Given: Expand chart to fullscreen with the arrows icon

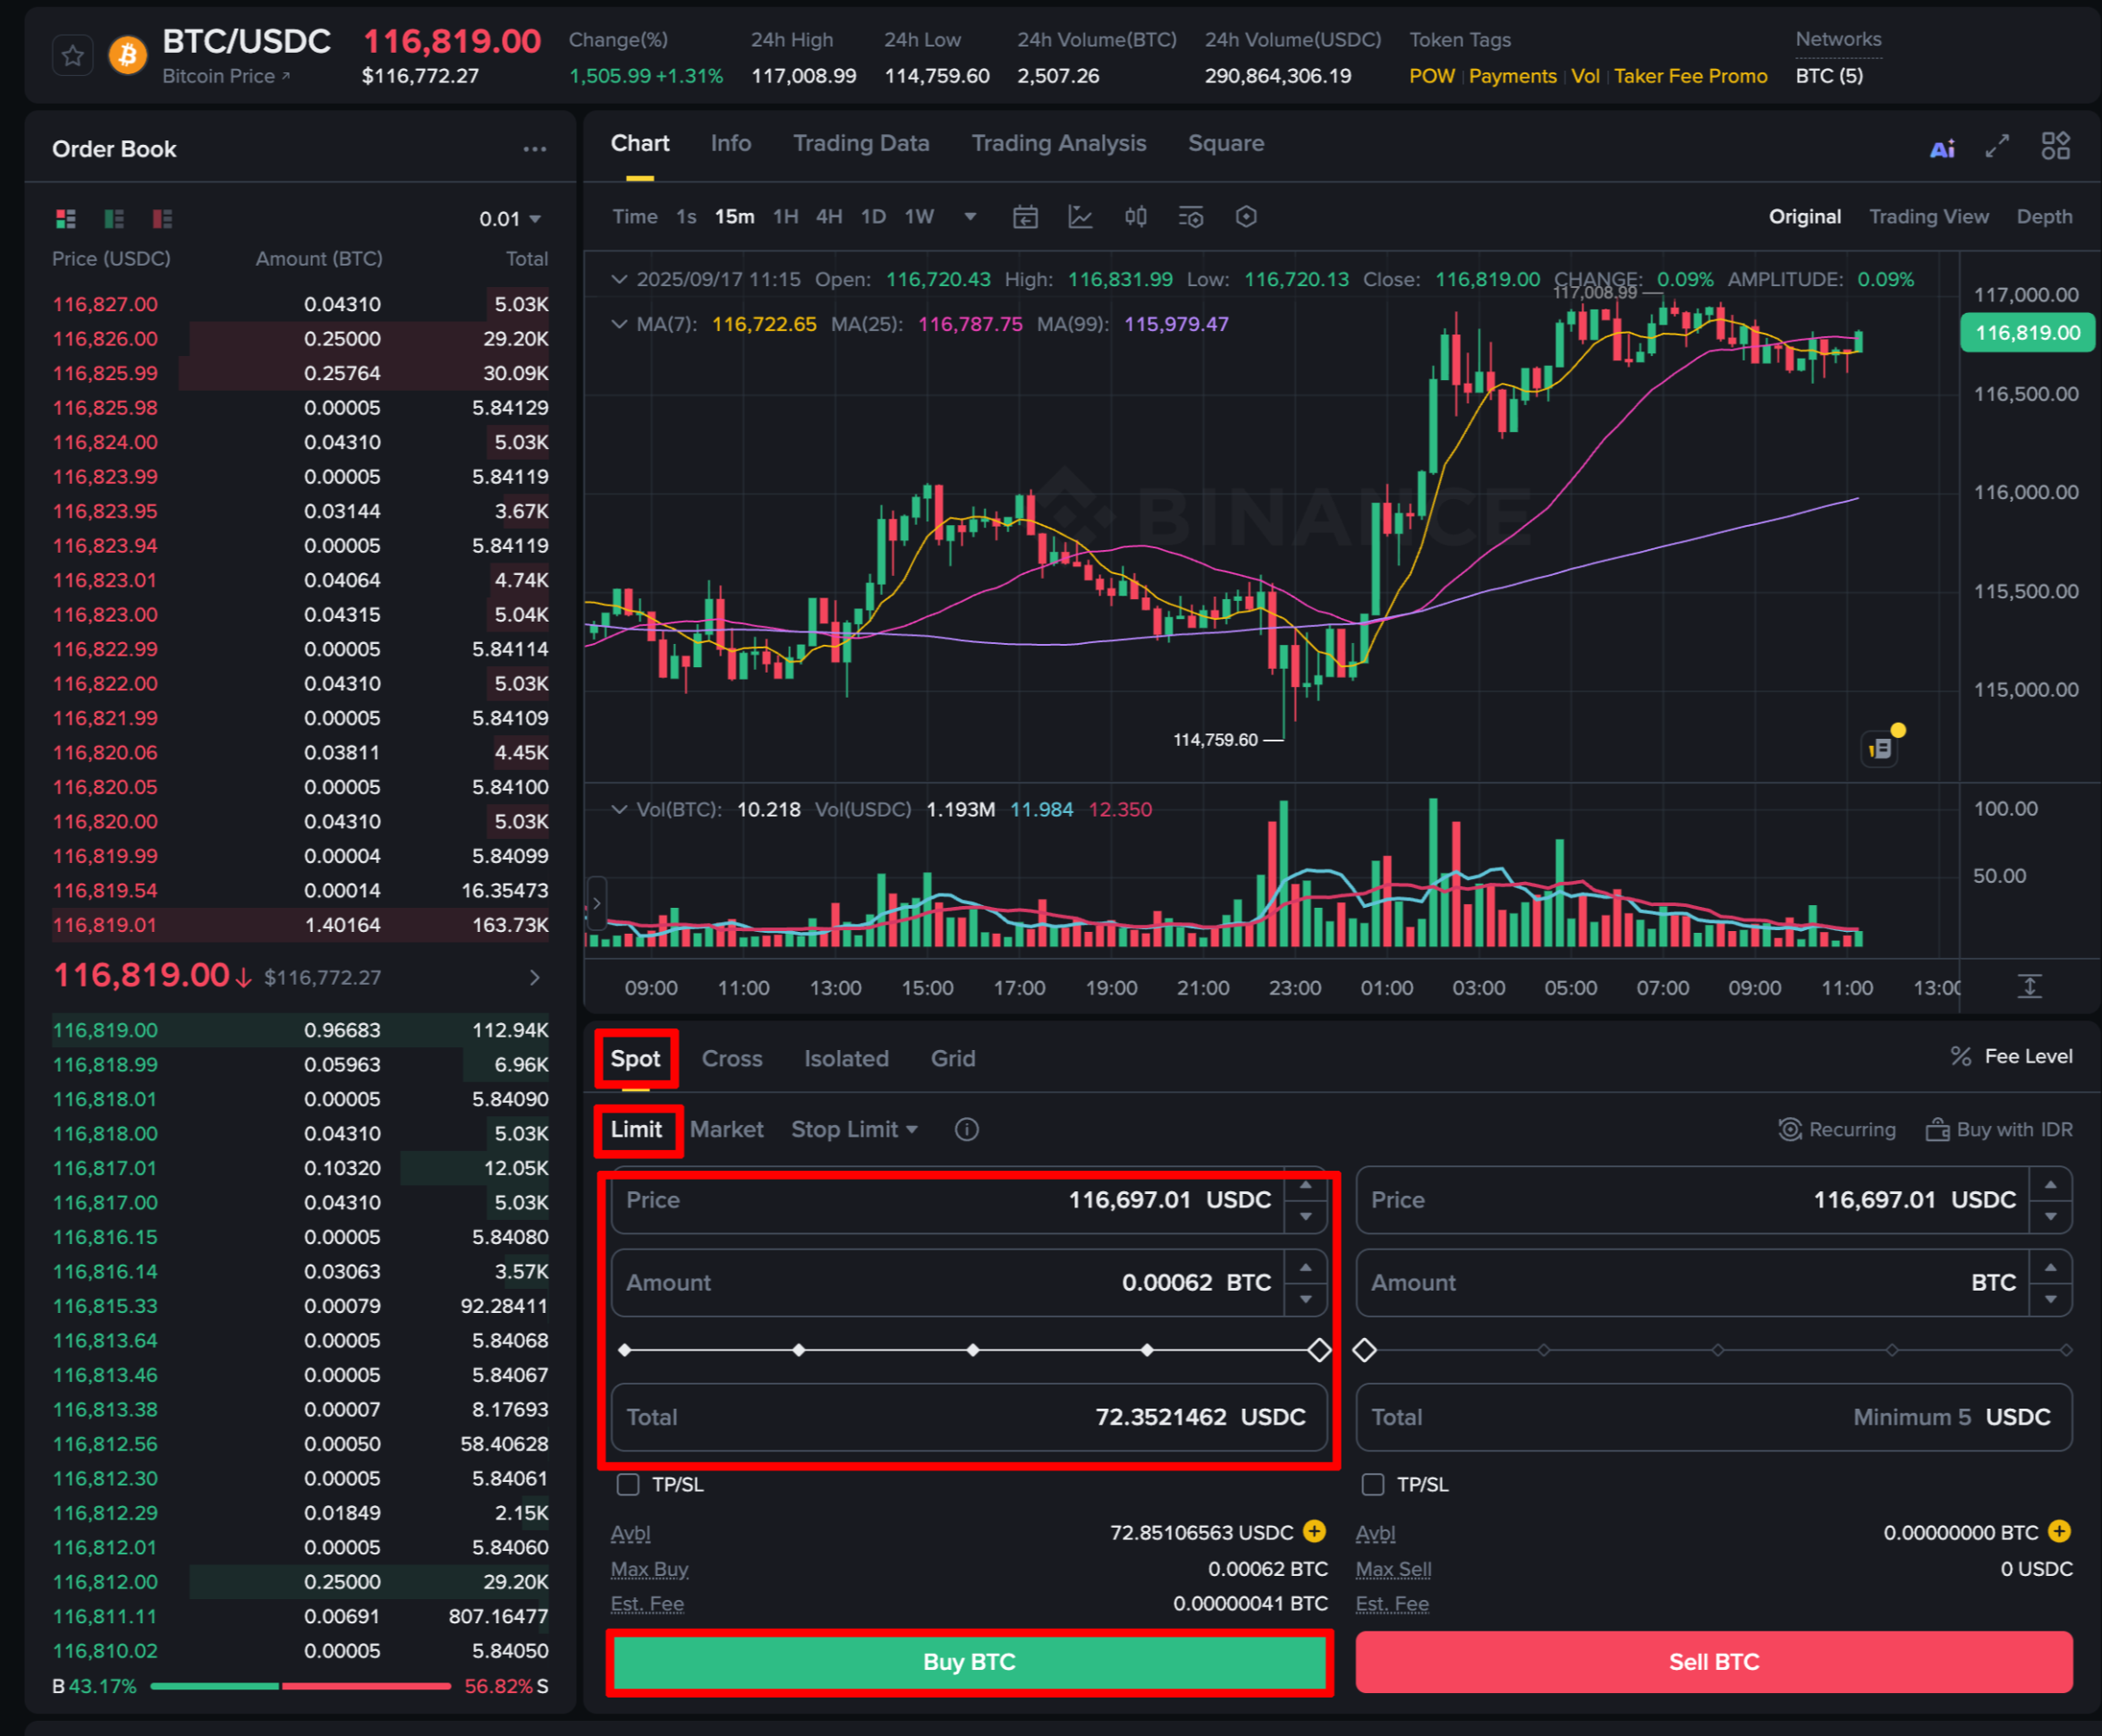Looking at the screenshot, I should pos(1997,146).
